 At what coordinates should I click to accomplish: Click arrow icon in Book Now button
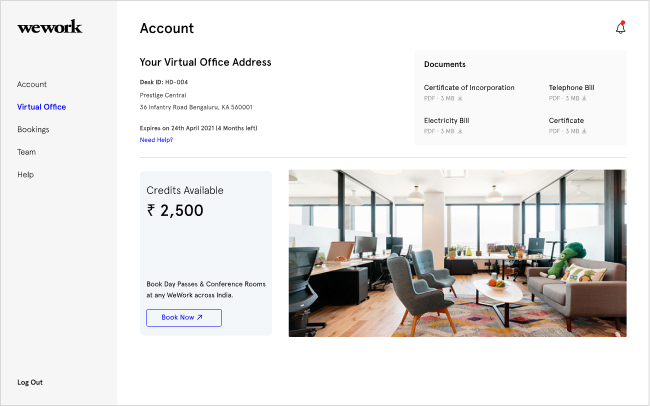click(x=199, y=317)
